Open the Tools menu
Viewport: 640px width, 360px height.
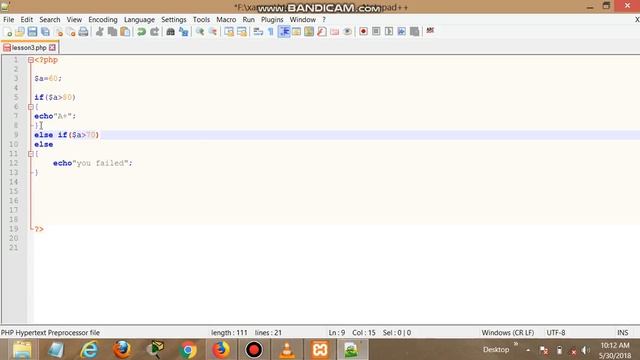[201, 20]
